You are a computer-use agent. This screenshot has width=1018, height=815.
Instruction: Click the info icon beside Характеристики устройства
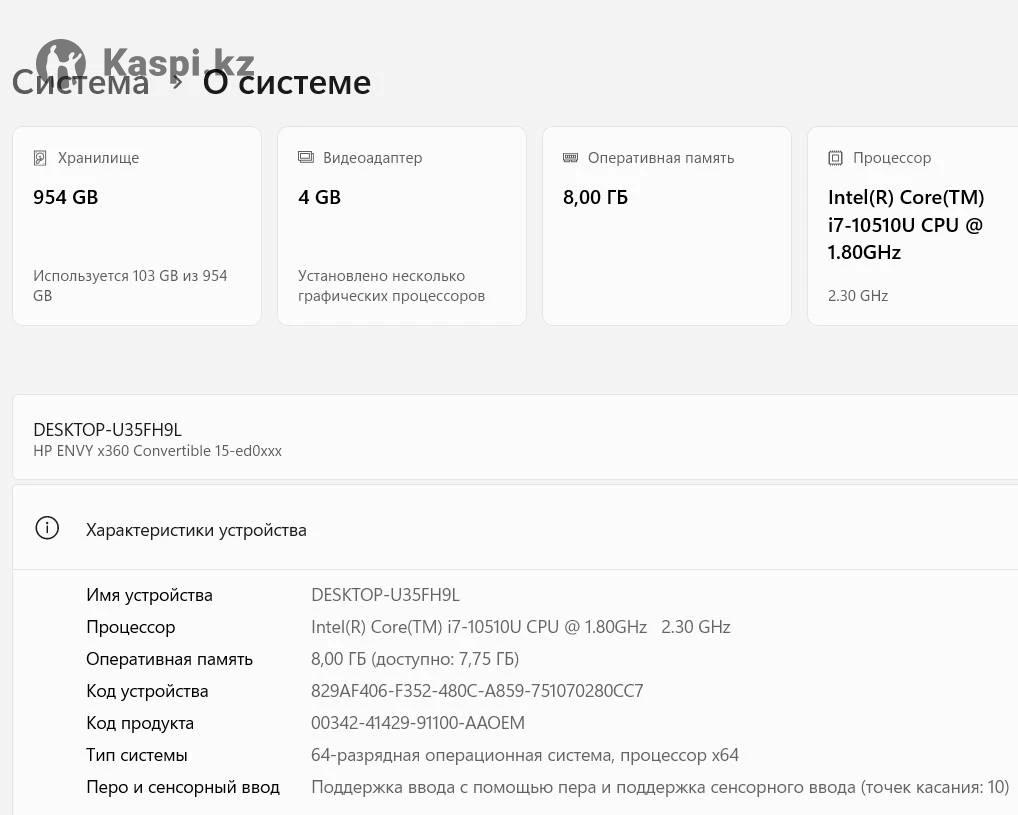47,529
